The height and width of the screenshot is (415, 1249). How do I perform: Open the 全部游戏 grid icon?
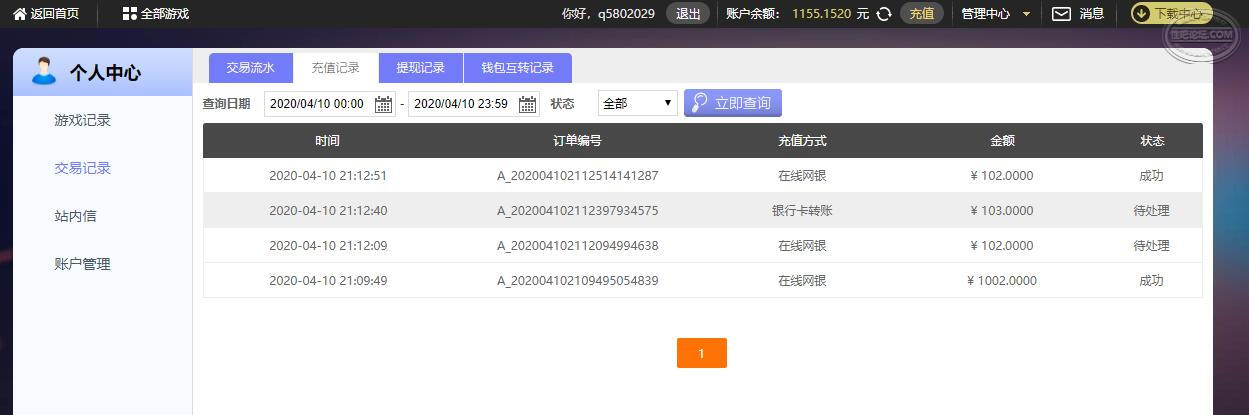click(129, 14)
